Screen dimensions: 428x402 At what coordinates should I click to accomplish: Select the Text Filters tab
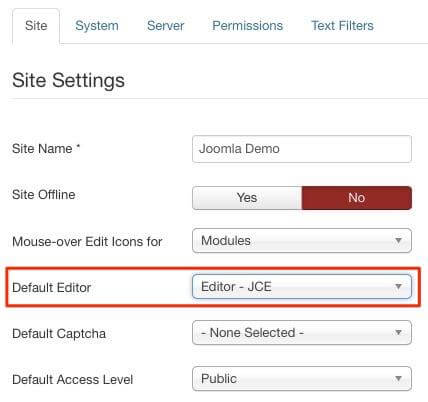coord(342,26)
